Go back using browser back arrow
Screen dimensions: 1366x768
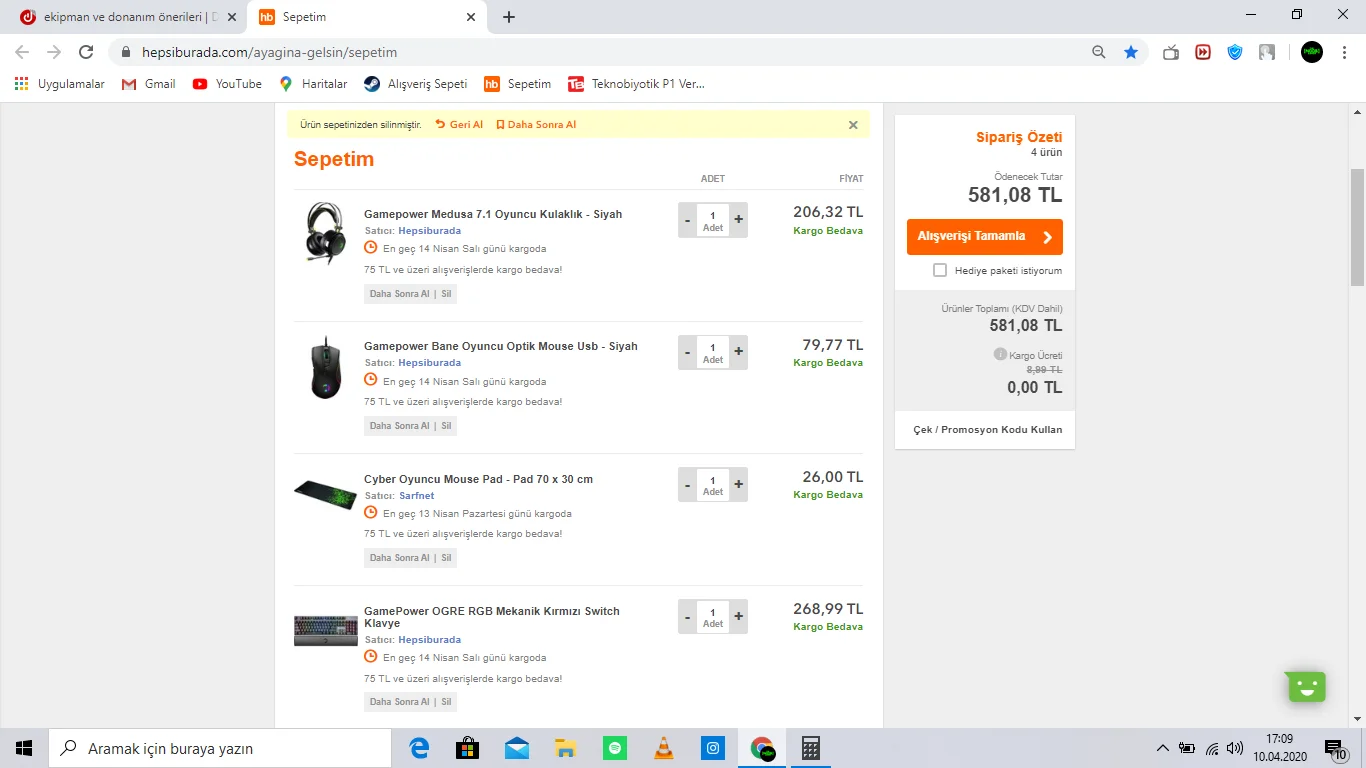(22, 52)
